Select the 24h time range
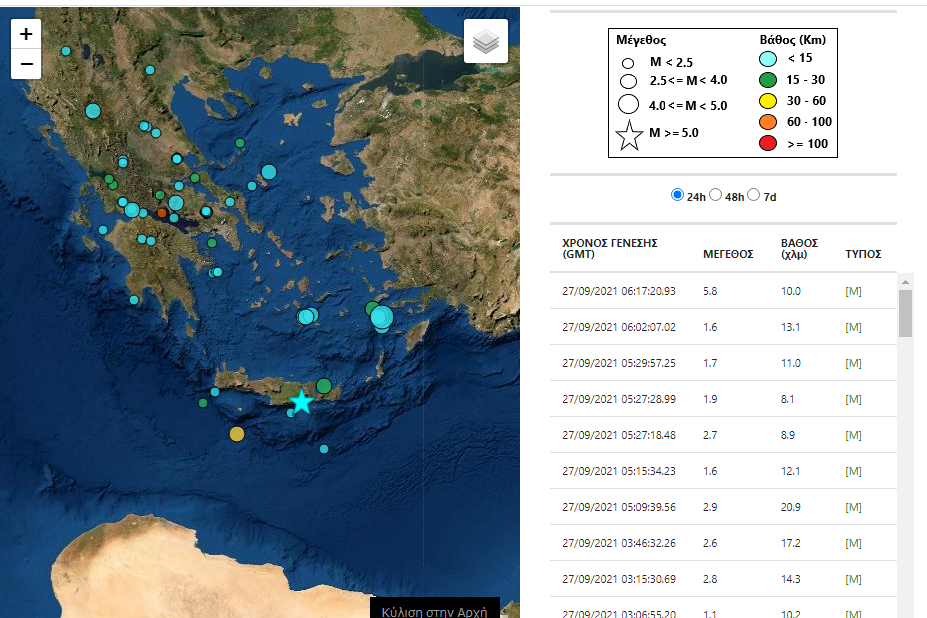This screenshot has height=618, width=927. tap(677, 195)
